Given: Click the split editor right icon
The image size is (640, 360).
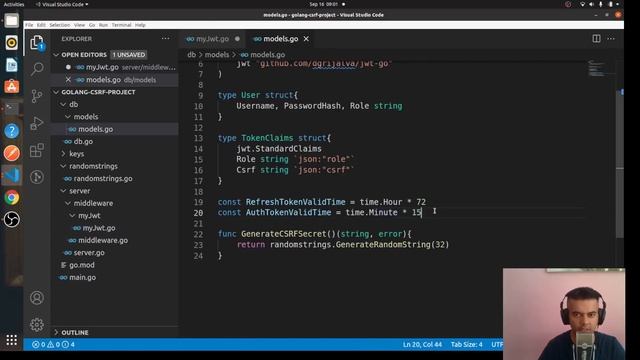Looking at the screenshot, I should pos(596,38).
